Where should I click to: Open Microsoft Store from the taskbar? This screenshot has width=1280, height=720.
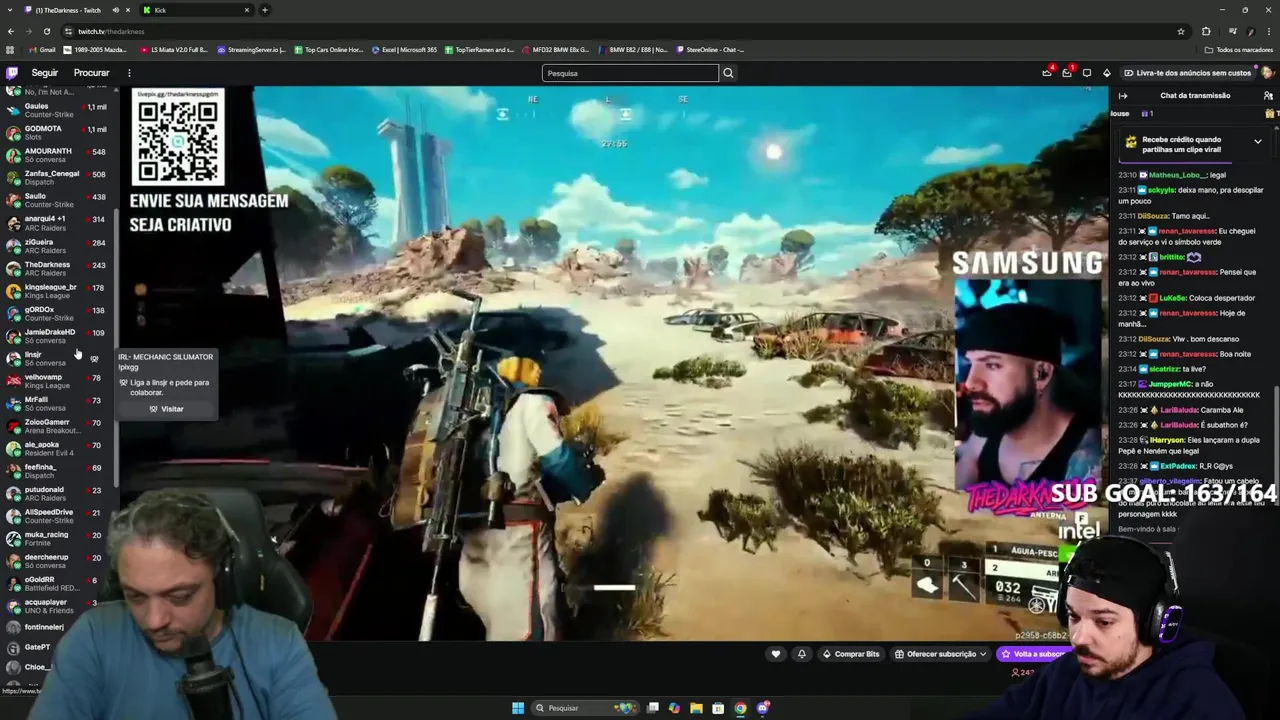718,708
